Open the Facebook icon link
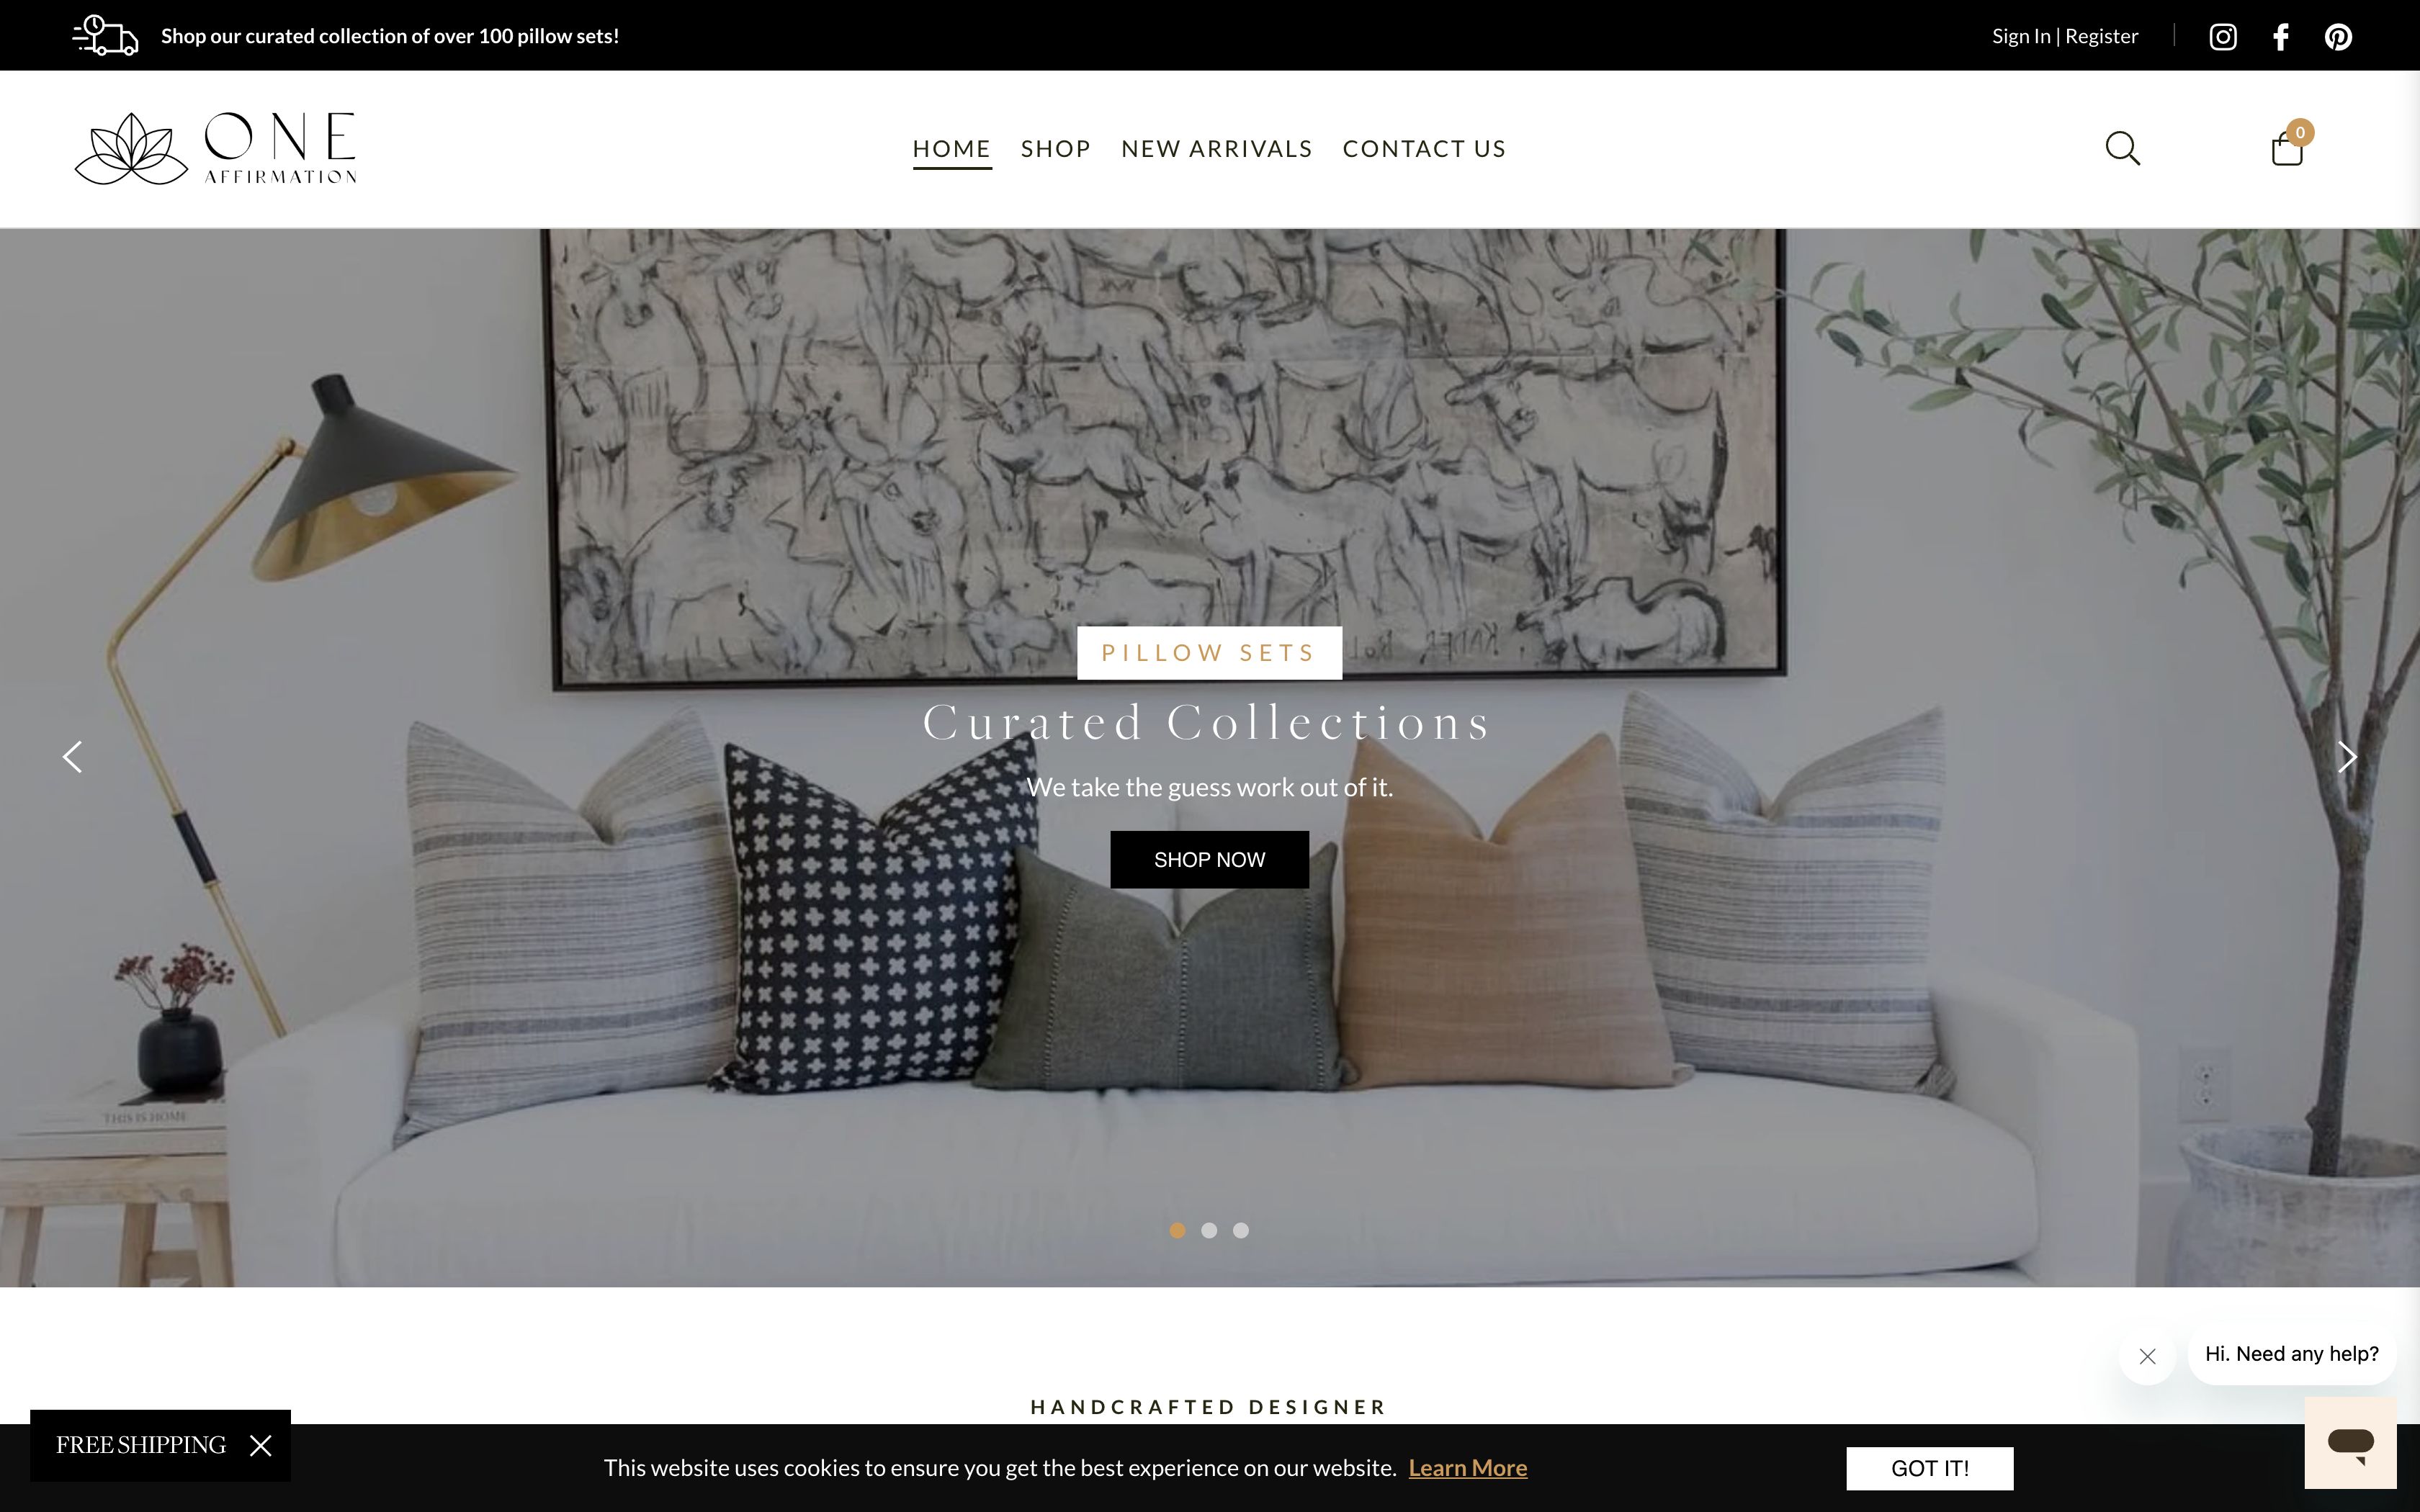2420x1512 pixels. point(2279,35)
